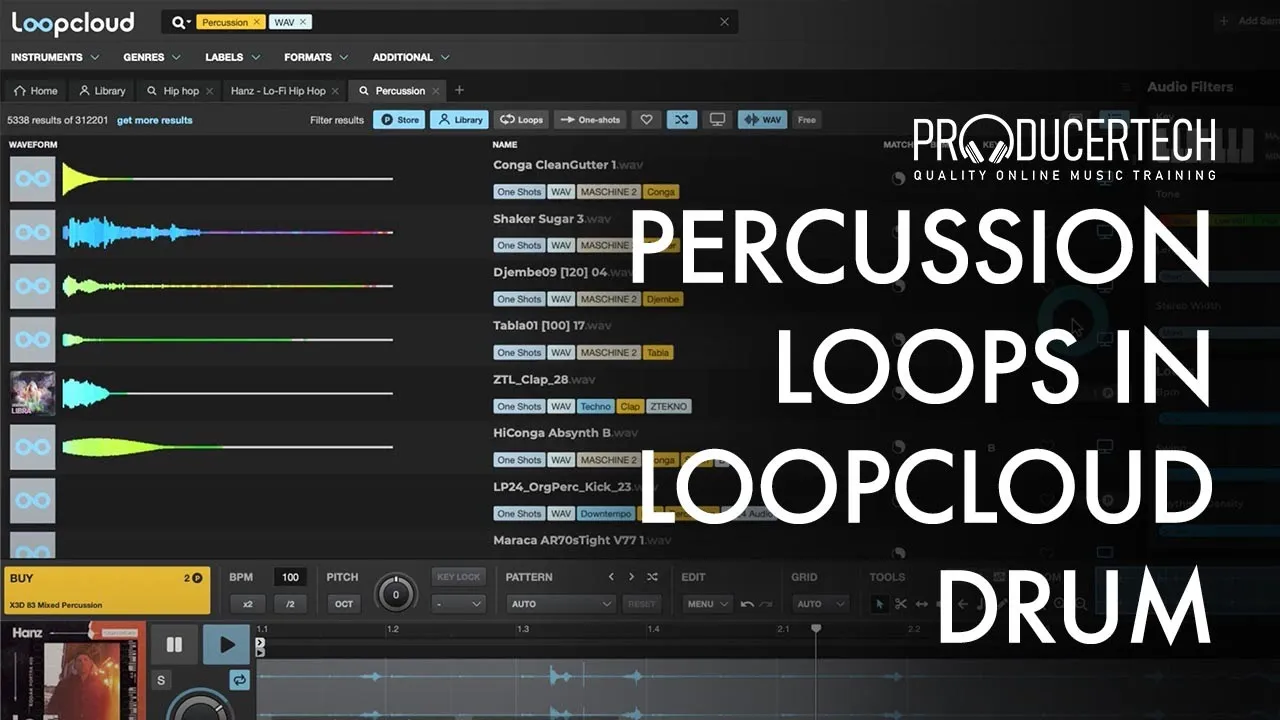Click the 'get more results' link
This screenshot has width=1280, height=720.
pyautogui.click(x=155, y=120)
